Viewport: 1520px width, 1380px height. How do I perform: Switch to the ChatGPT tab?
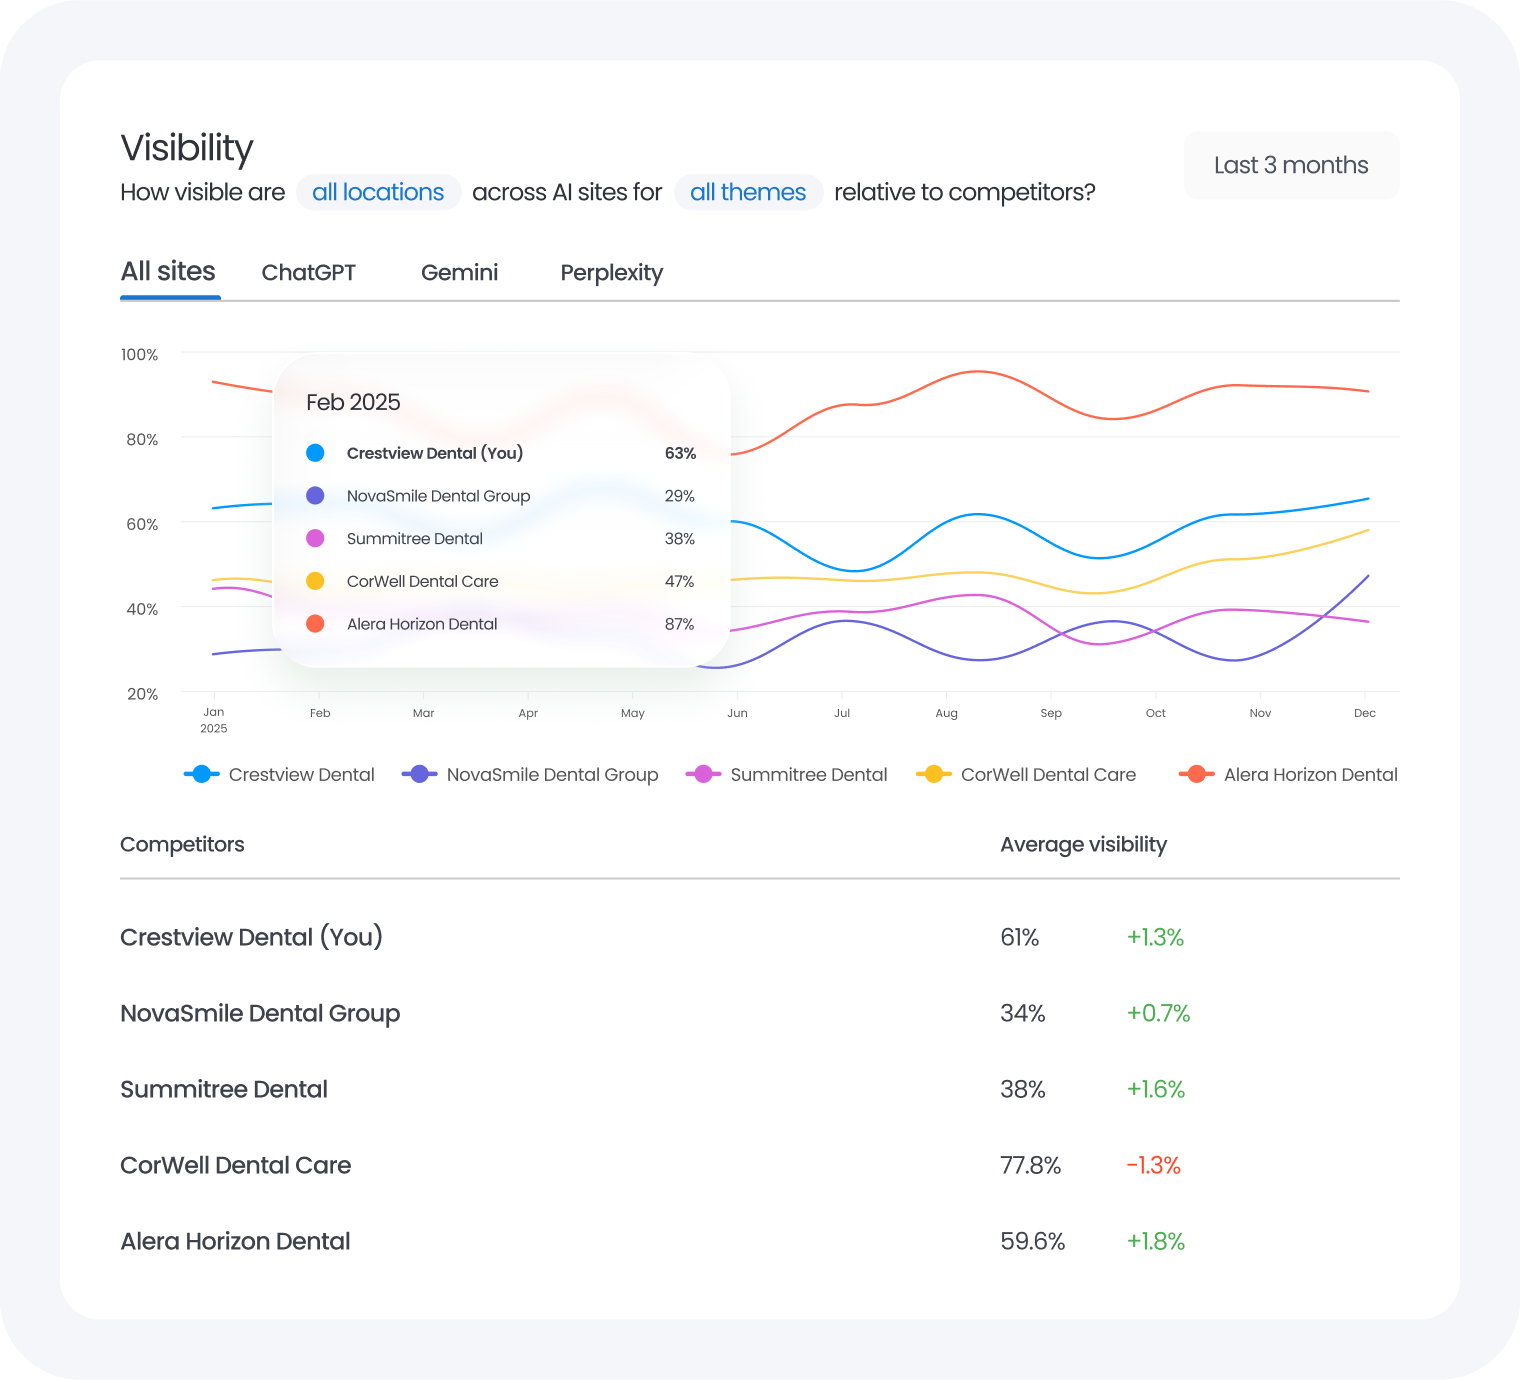tap(309, 272)
